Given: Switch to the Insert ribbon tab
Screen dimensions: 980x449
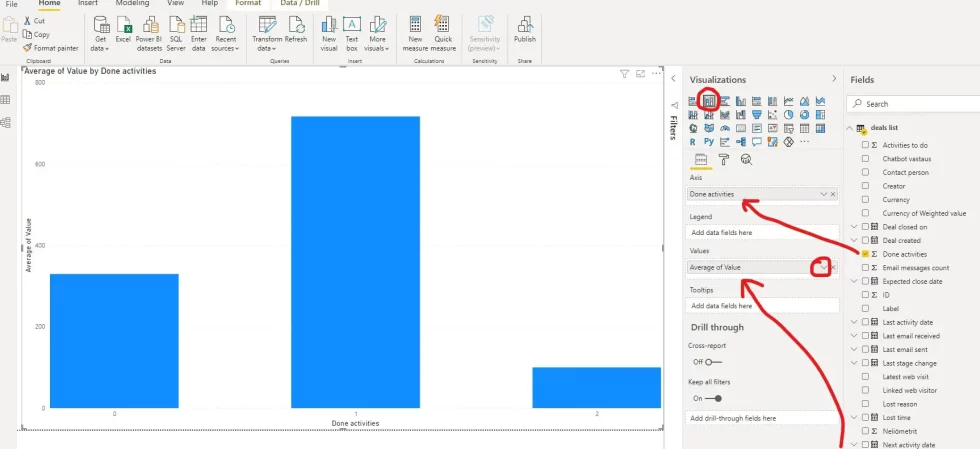Looking at the screenshot, I should 88,4.
